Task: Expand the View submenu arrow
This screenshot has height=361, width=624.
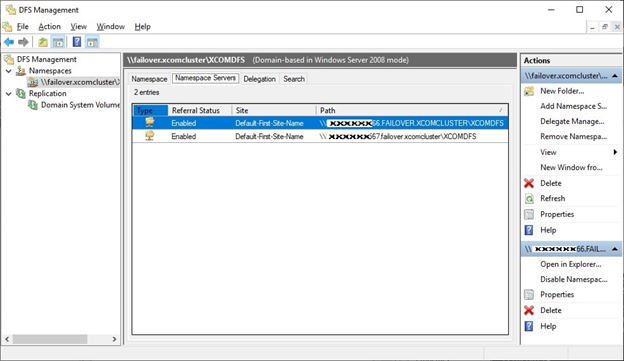Action: [615, 152]
